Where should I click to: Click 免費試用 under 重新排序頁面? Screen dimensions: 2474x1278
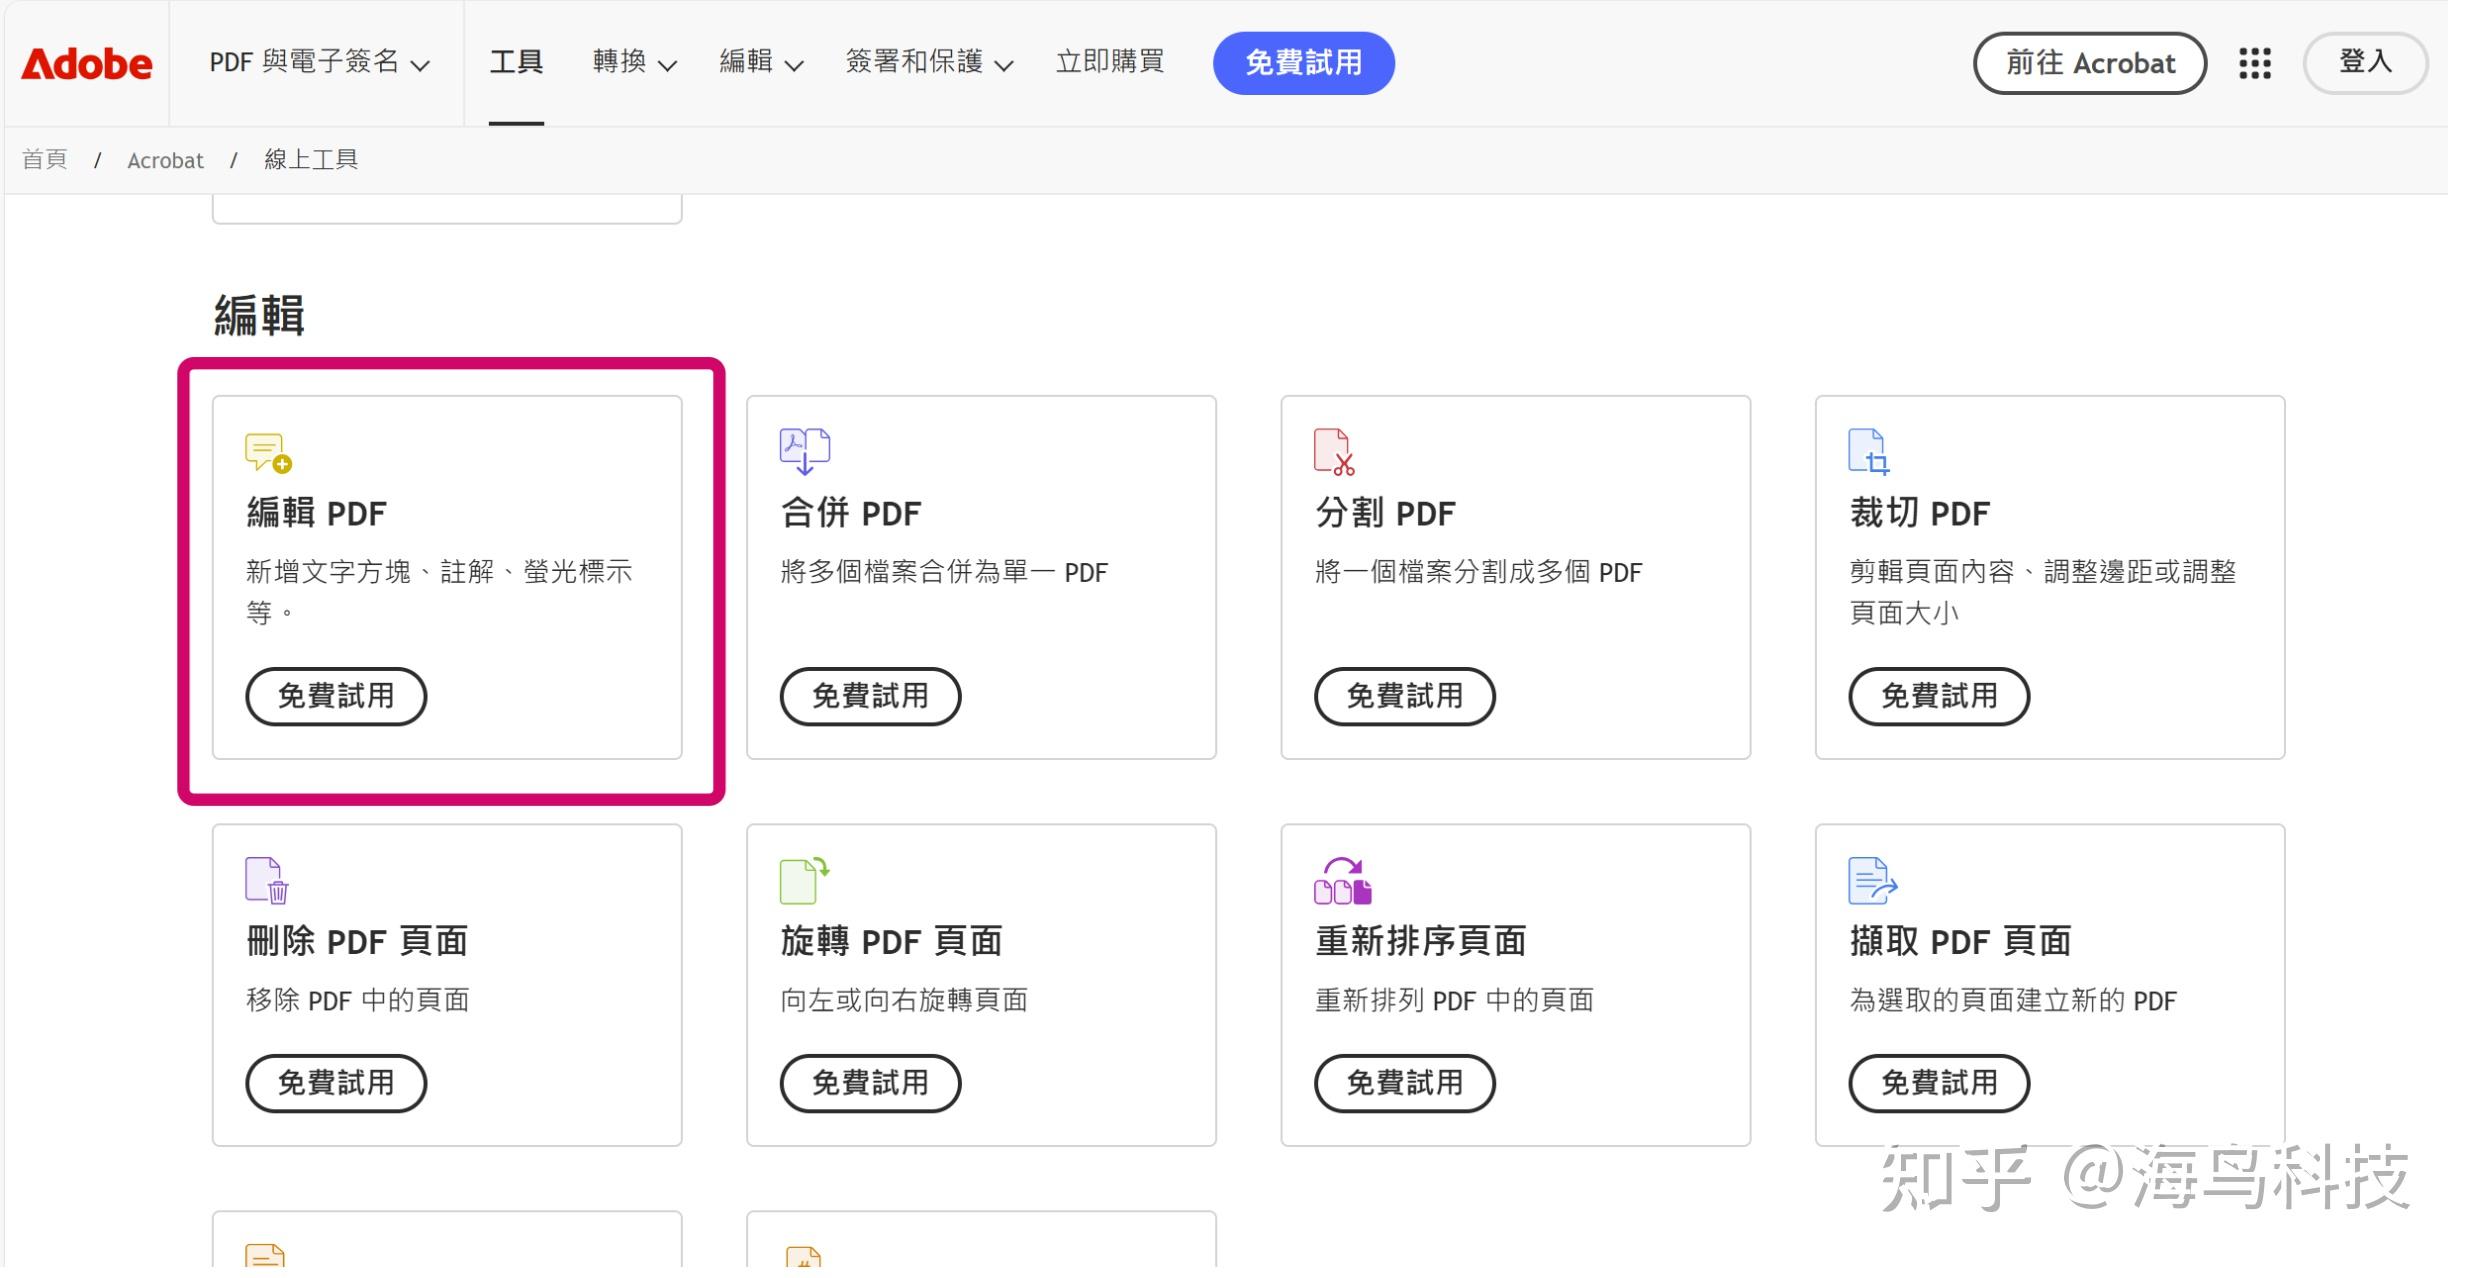coord(1405,1083)
